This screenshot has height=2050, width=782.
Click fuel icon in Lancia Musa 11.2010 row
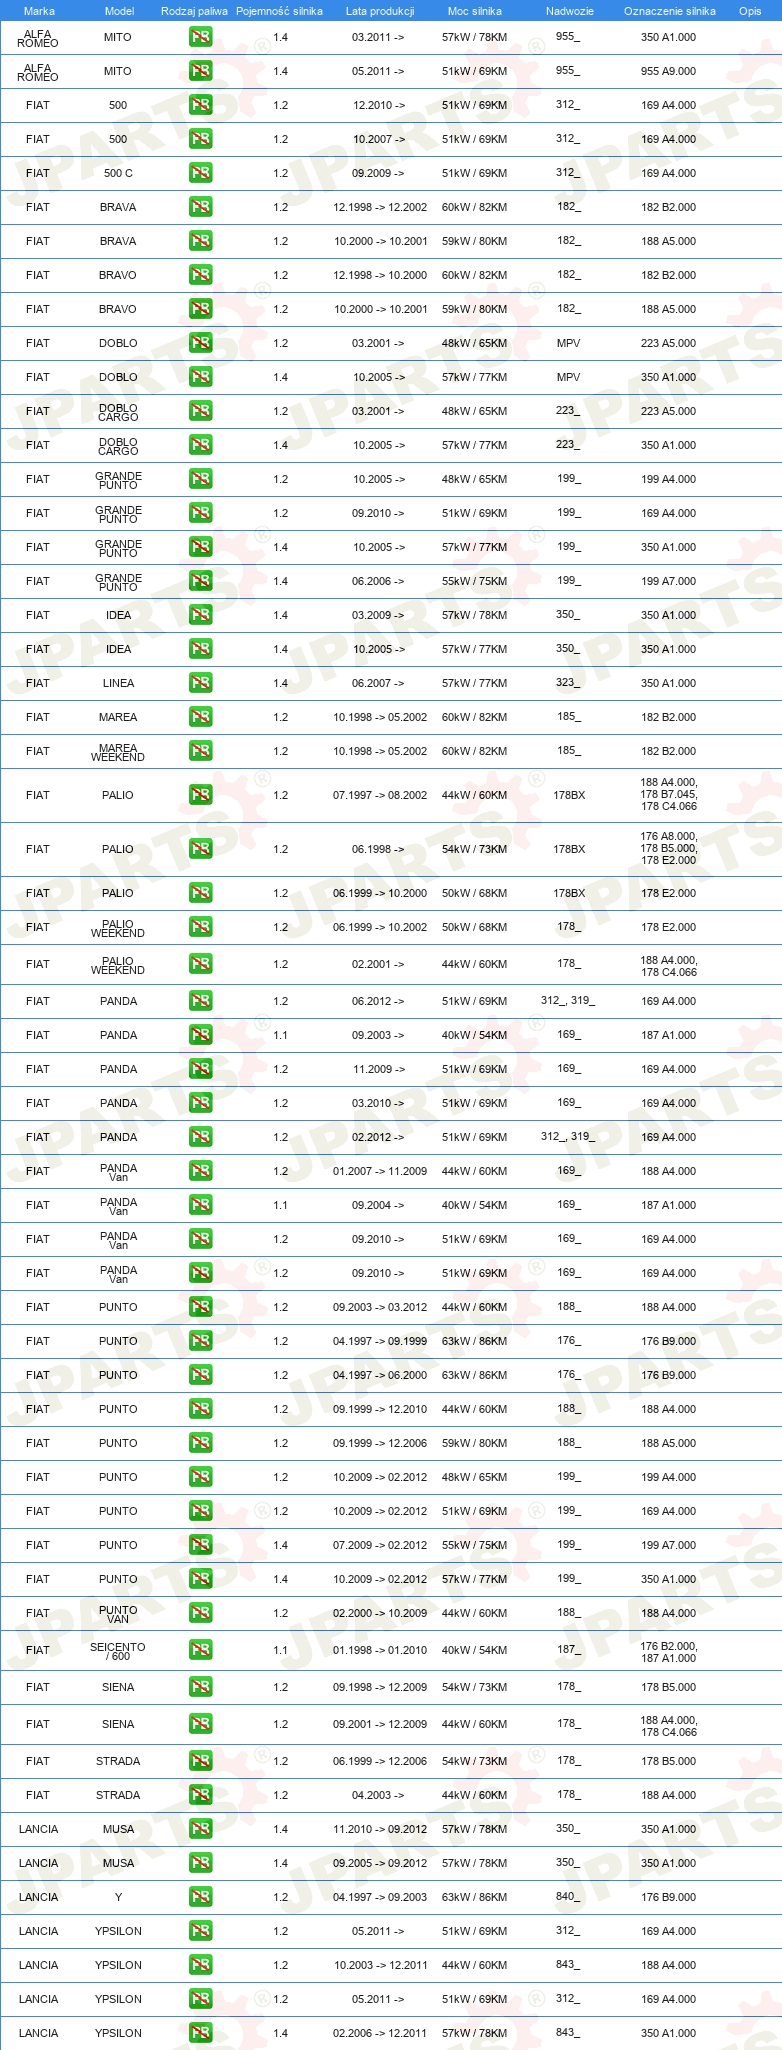(x=200, y=1829)
